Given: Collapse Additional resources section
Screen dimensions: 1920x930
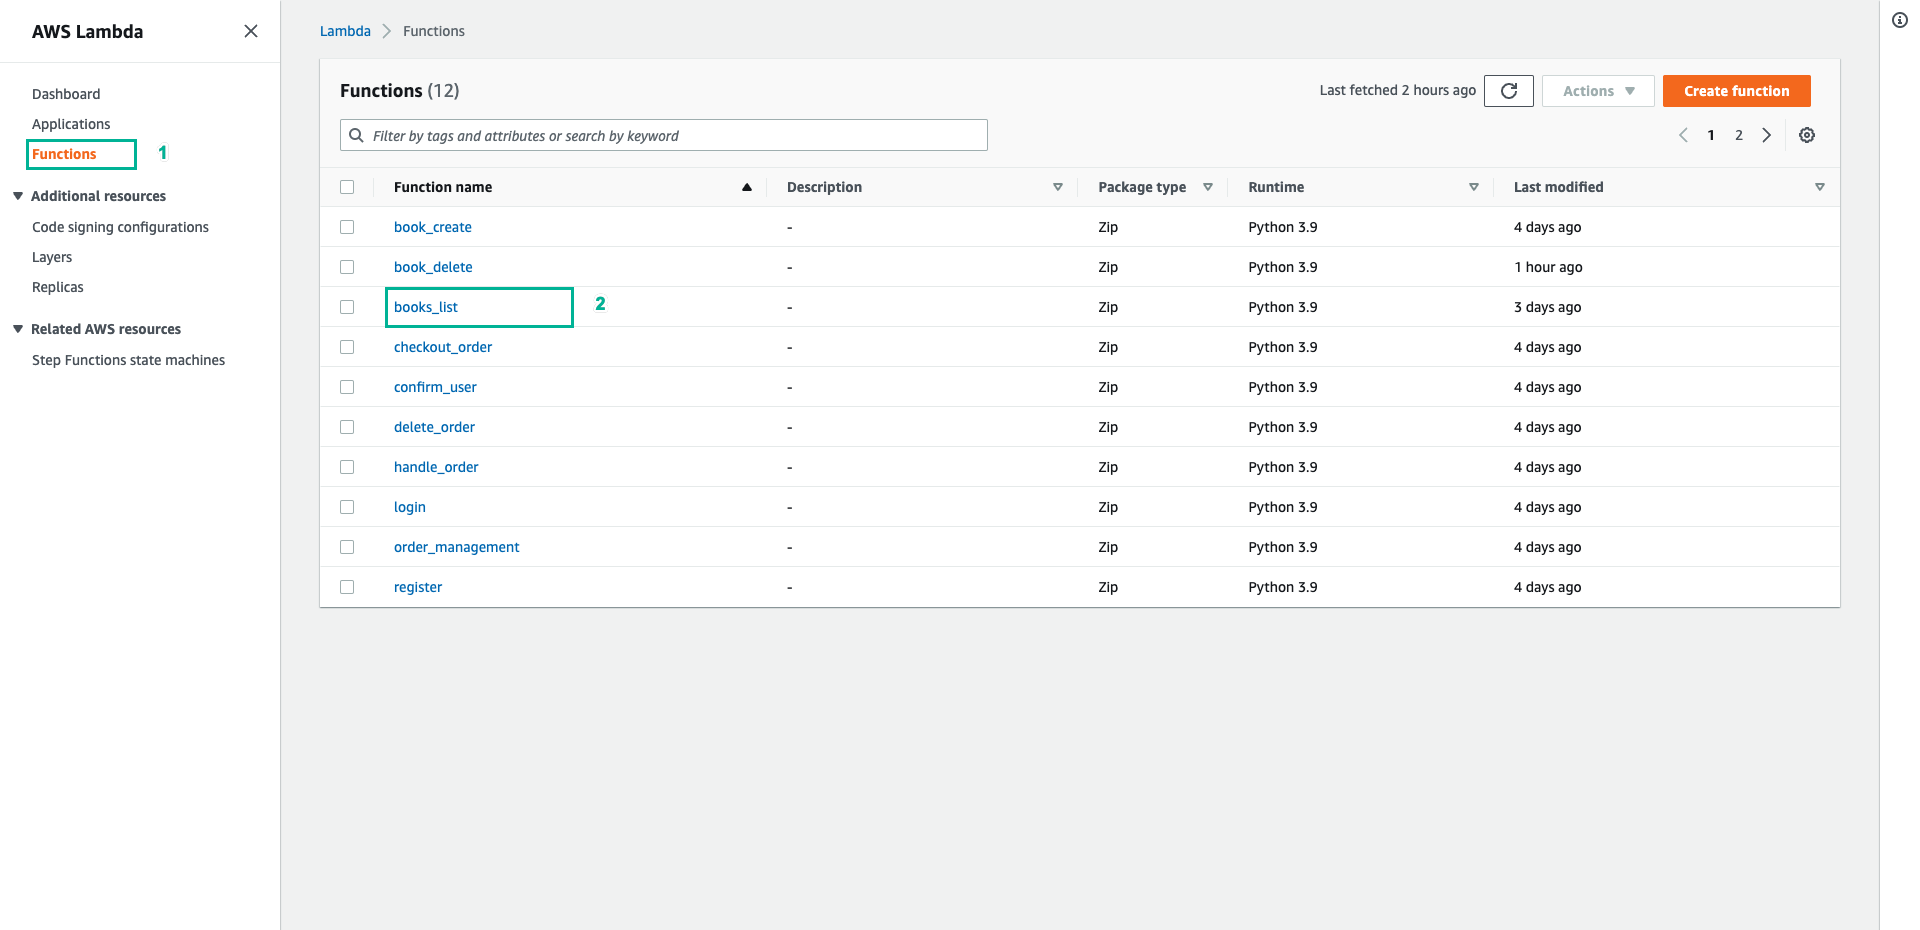Looking at the screenshot, I should point(18,196).
